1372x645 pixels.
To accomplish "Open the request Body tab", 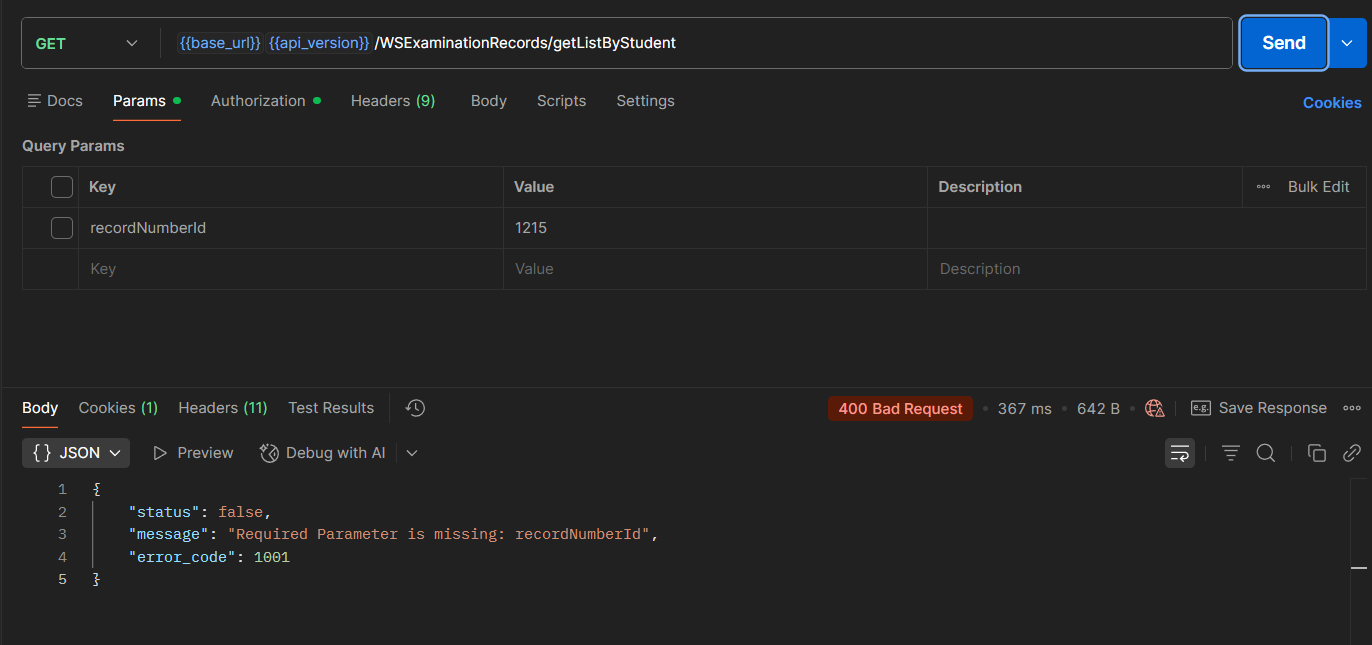I will point(489,101).
